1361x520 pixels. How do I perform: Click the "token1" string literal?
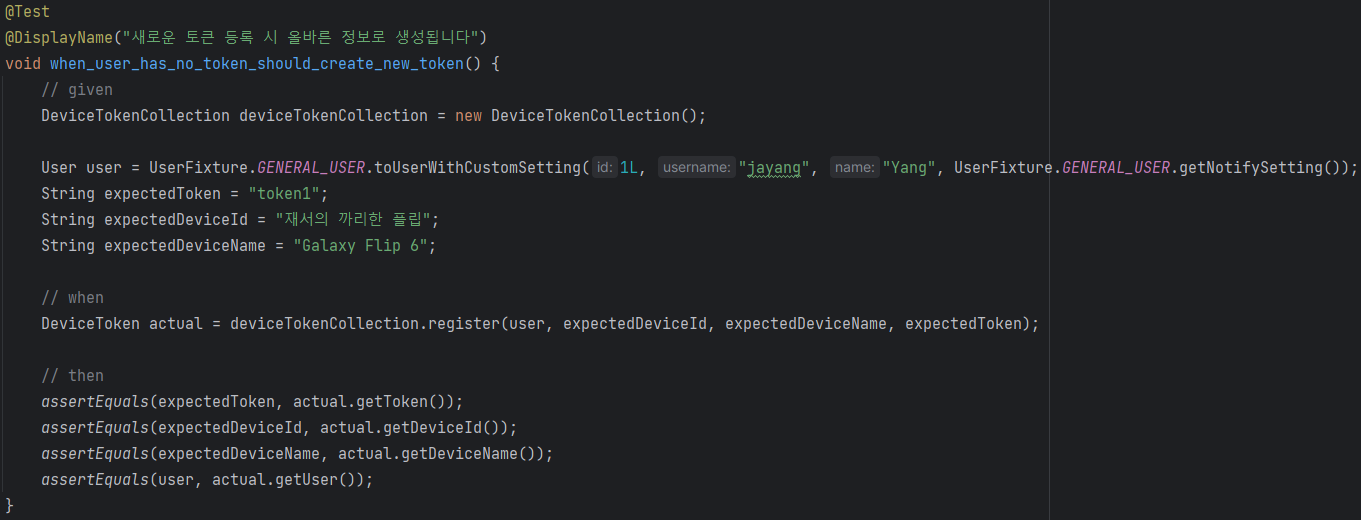coord(284,193)
